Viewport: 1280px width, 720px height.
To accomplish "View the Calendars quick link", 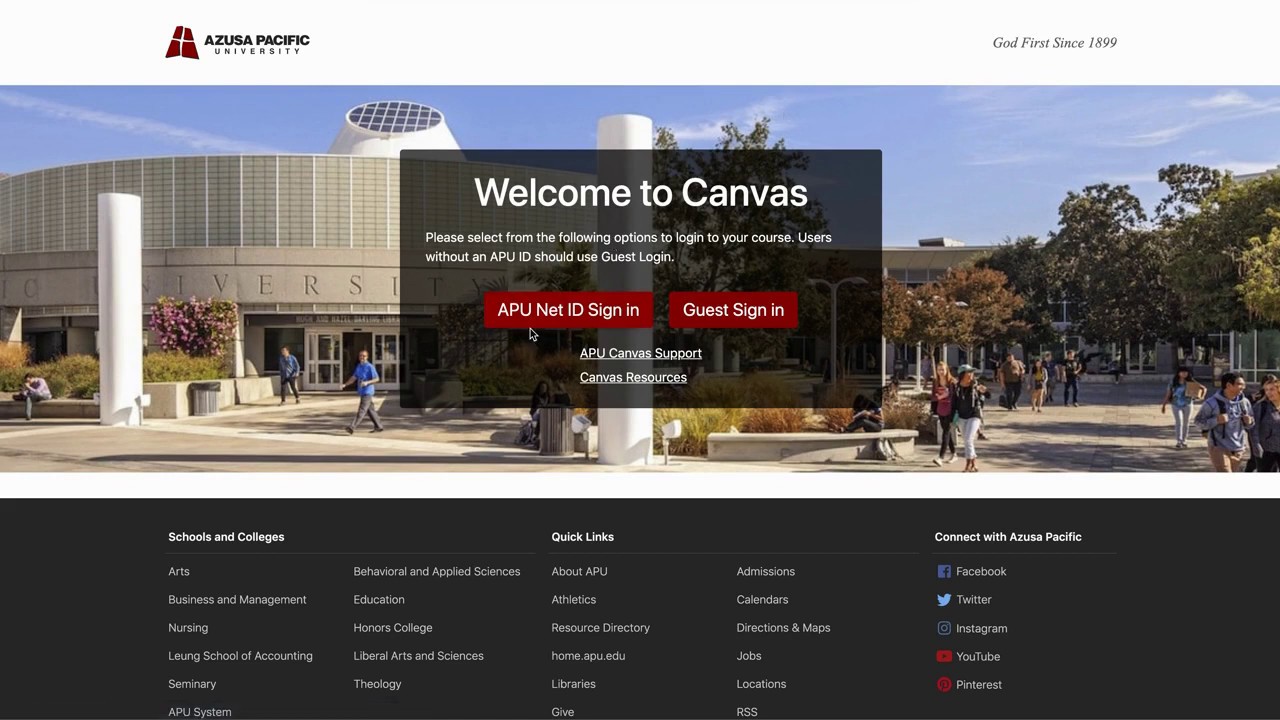I will click(762, 600).
